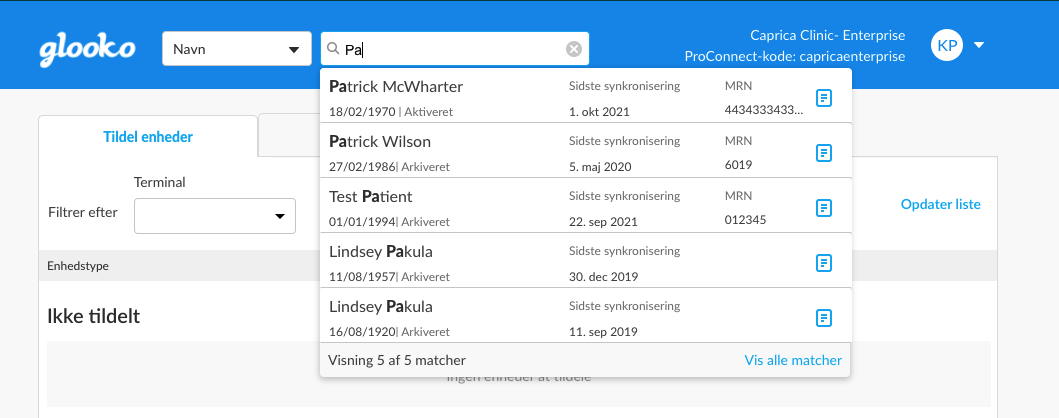
Task: Click Vis alle matcher link
Action: pos(793,360)
